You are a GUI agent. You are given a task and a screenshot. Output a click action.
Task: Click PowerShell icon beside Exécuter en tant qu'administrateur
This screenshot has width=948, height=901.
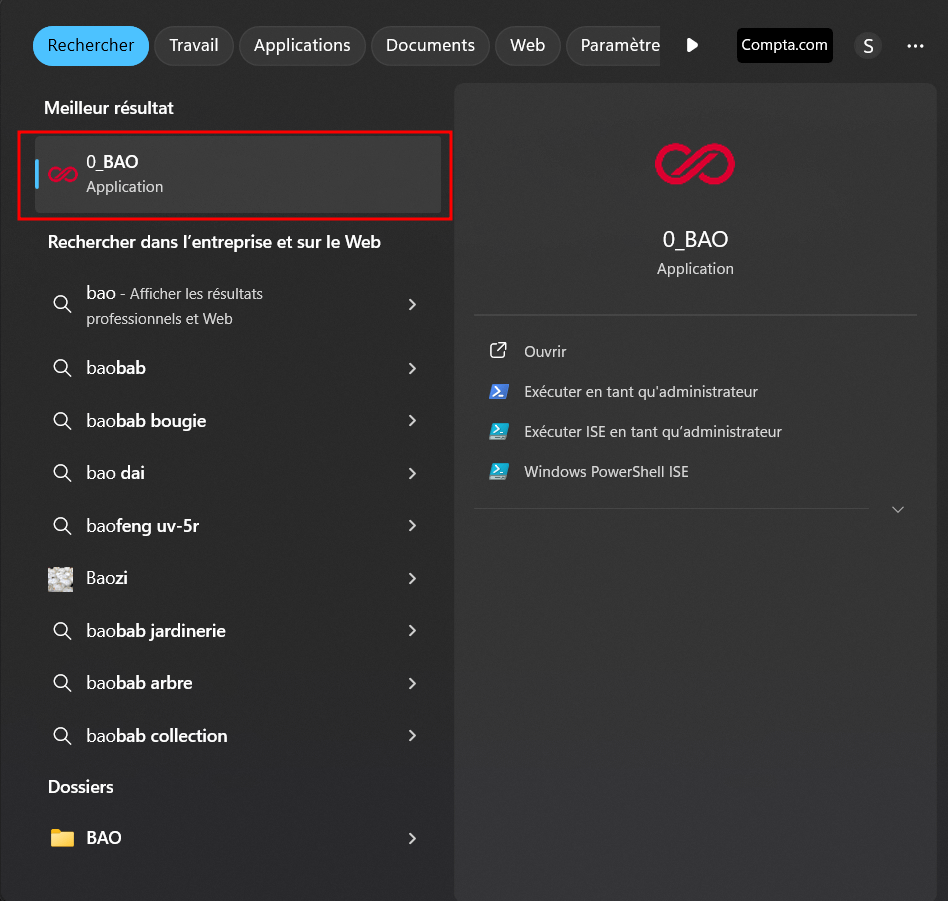click(498, 392)
